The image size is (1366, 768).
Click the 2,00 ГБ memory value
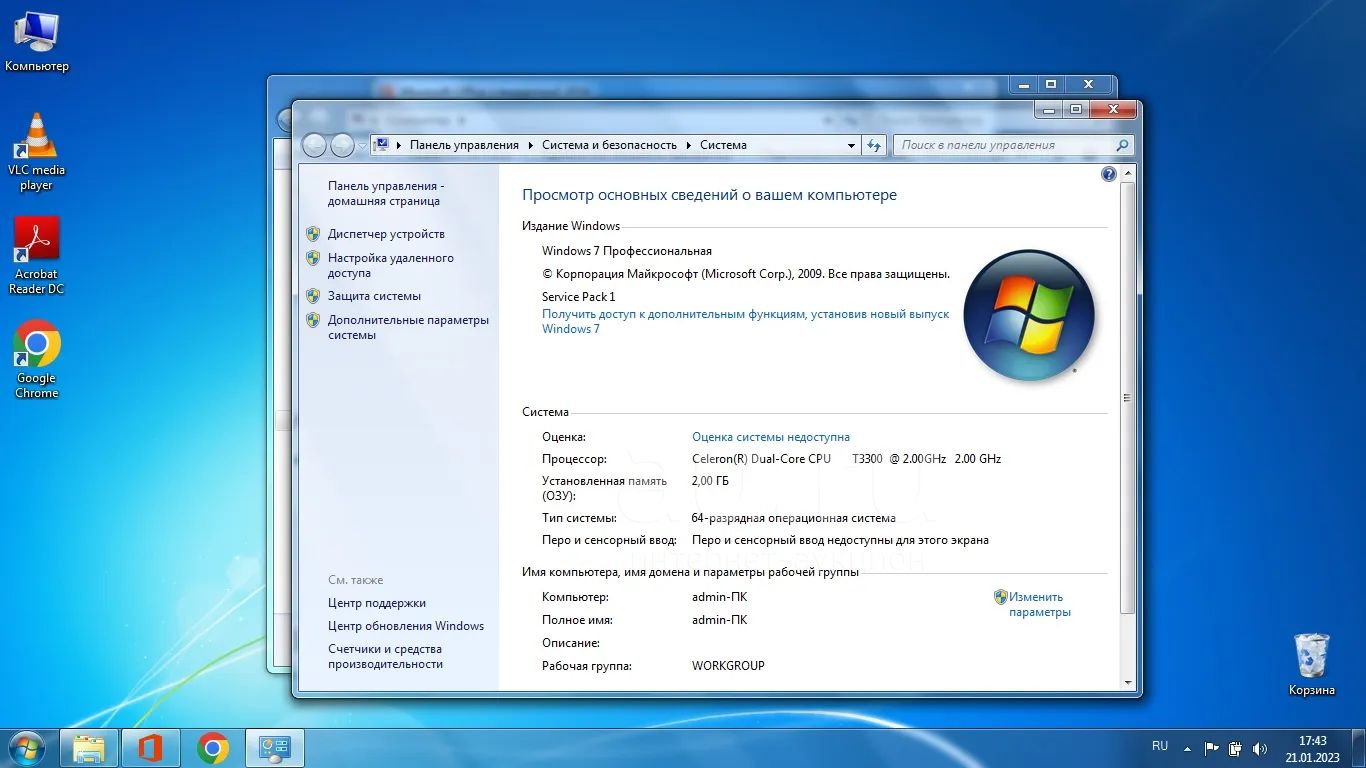710,481
